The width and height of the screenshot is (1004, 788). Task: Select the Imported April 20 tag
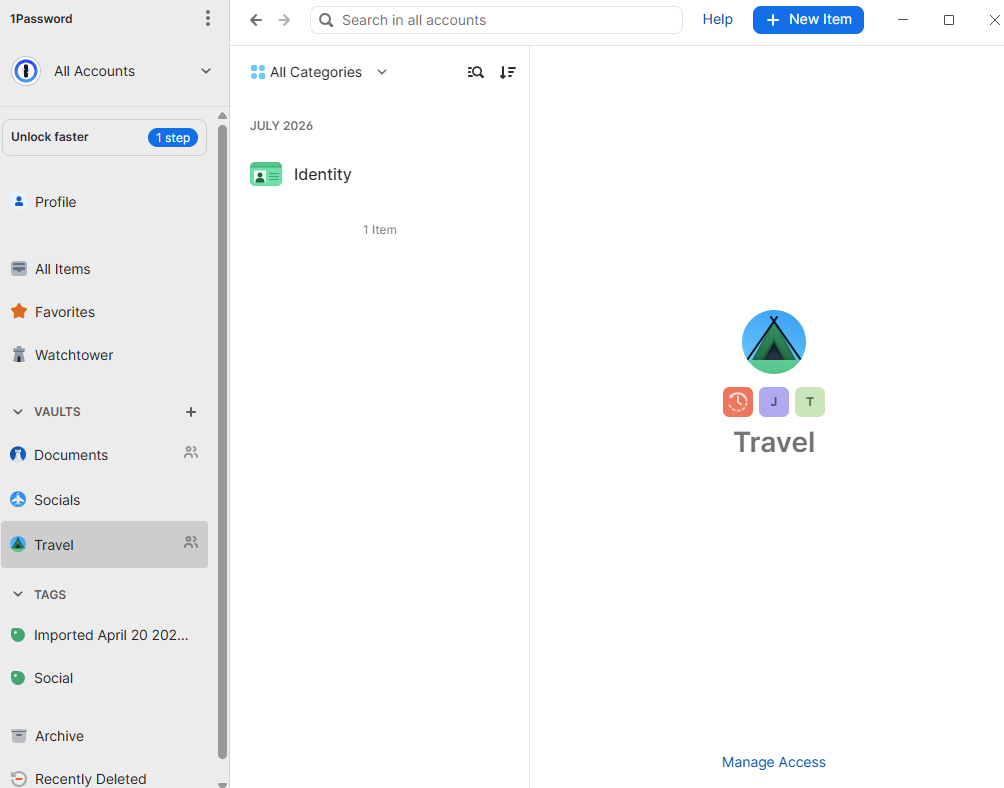(x=104, y=635)
